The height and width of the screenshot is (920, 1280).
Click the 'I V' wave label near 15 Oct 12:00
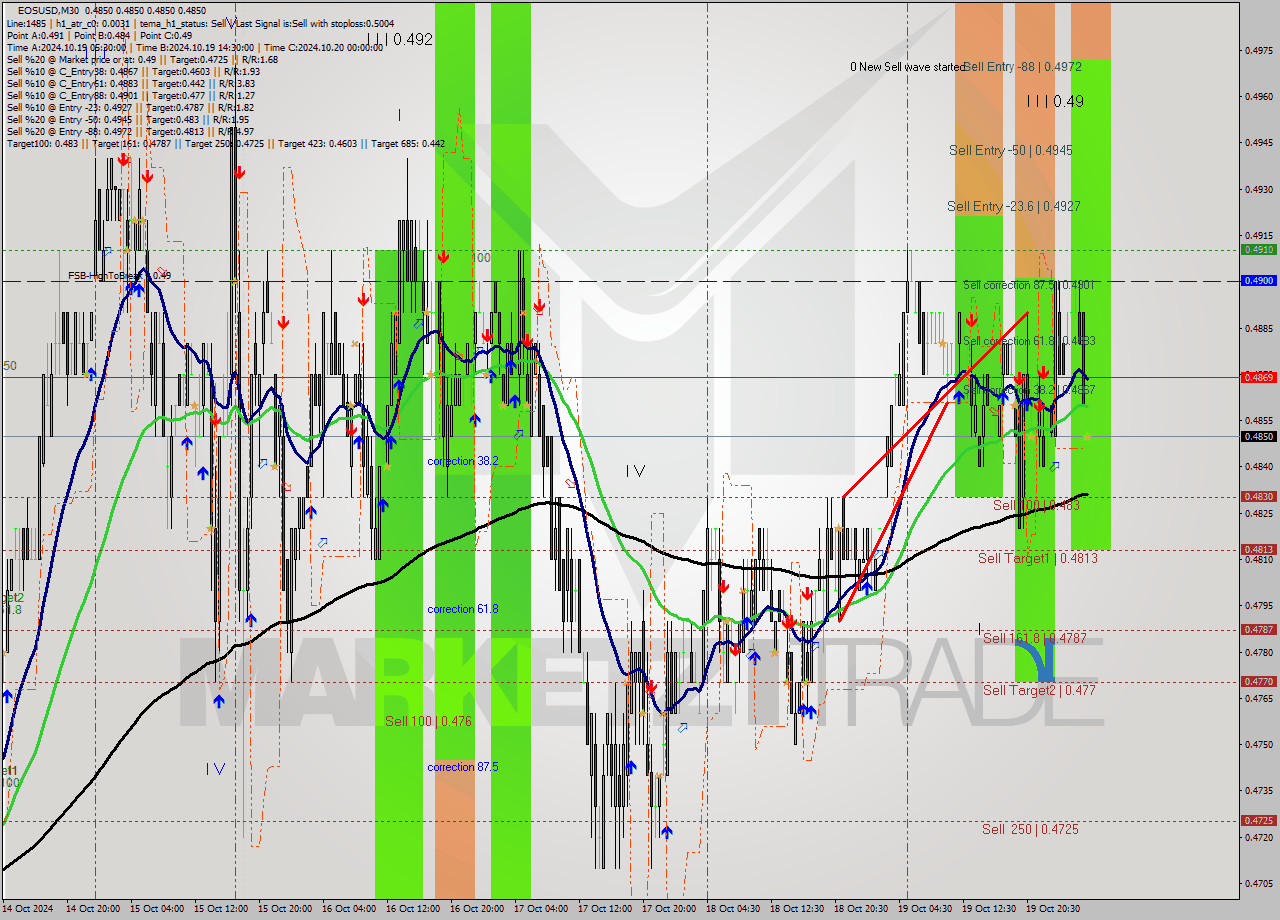tap(215, 768)
